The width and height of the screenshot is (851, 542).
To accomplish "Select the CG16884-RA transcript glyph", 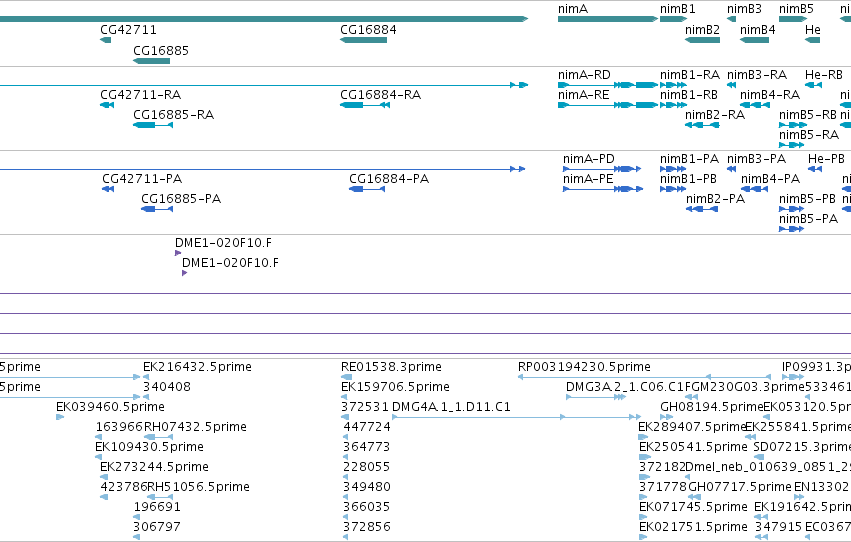I will (365, 105).
